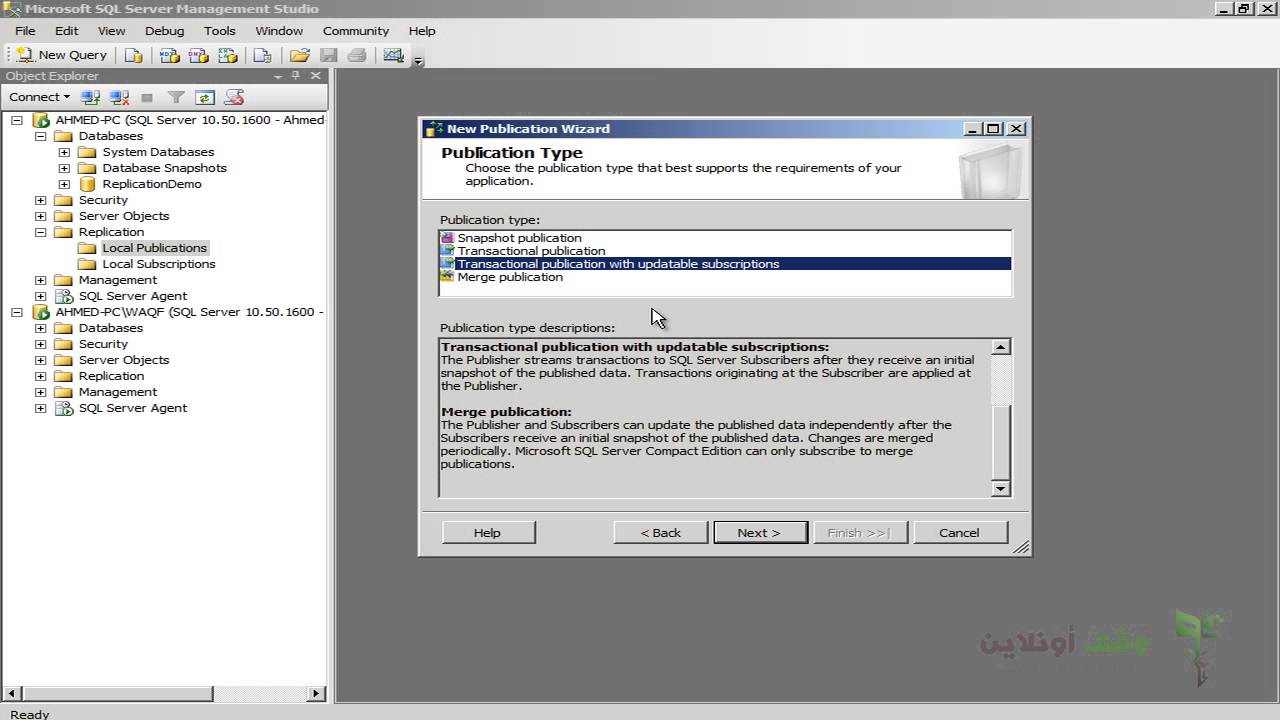Click the SQL Server Compact Query icon

[x=262, y=55]
